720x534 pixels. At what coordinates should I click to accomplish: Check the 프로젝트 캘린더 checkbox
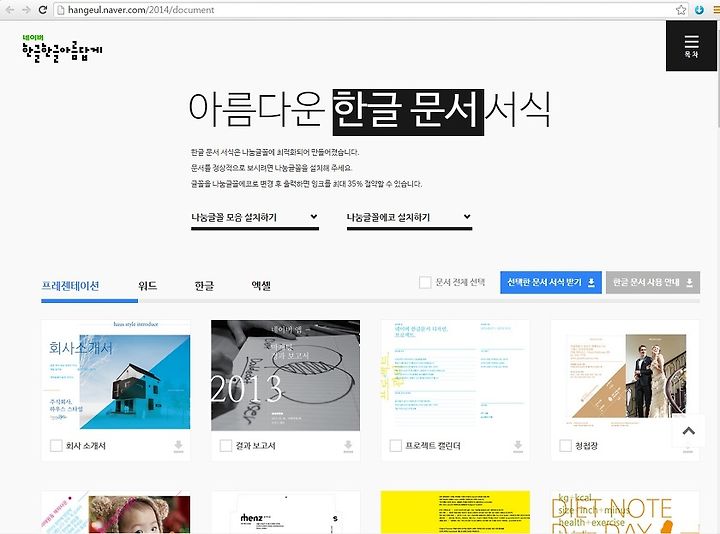click(395, 446)
